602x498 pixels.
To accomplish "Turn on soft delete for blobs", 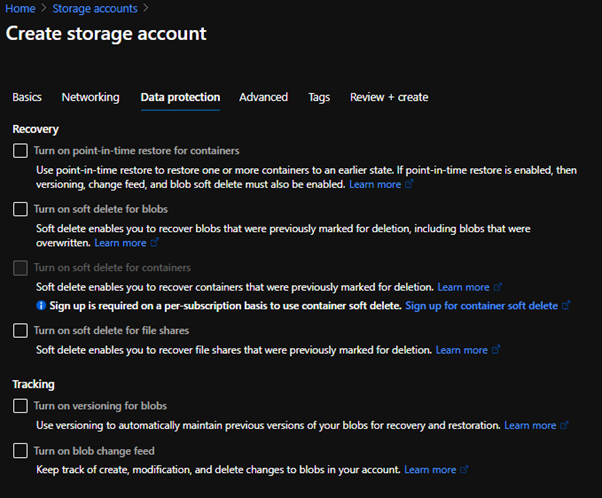I will (20, 210).
